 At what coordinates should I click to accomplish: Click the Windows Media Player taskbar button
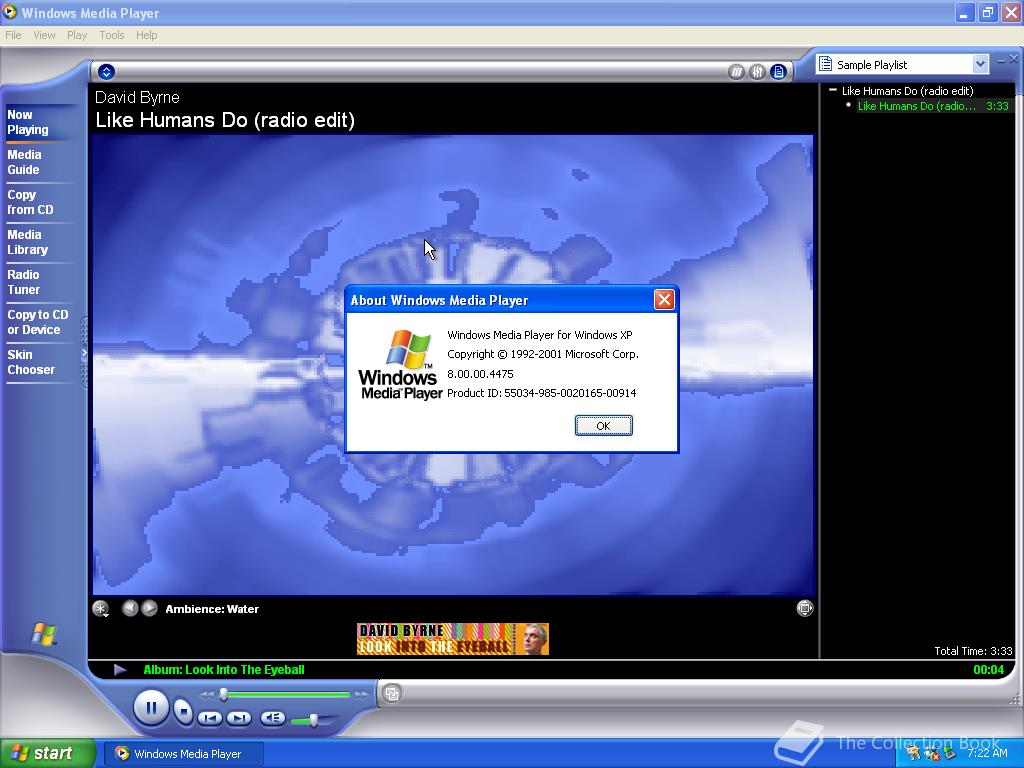tap(185, 754)
